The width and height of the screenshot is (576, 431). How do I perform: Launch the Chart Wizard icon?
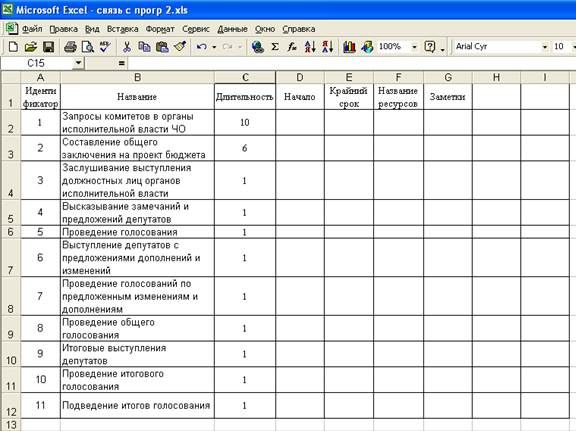point(349,47)
